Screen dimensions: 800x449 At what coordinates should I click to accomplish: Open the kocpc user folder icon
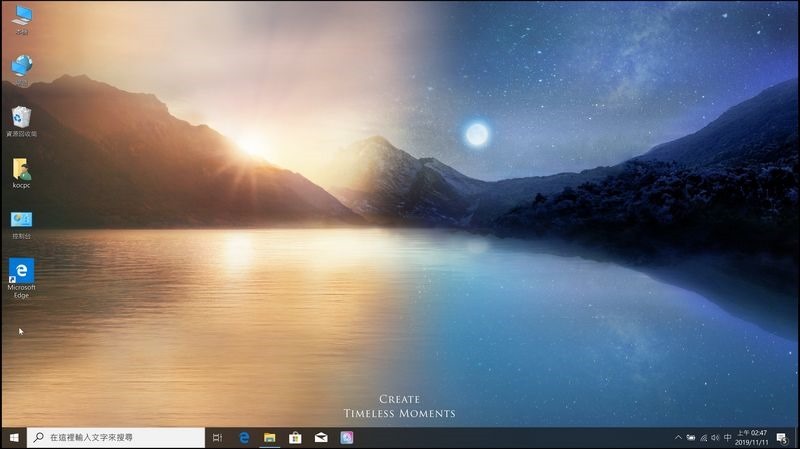(x=21, y=173)
